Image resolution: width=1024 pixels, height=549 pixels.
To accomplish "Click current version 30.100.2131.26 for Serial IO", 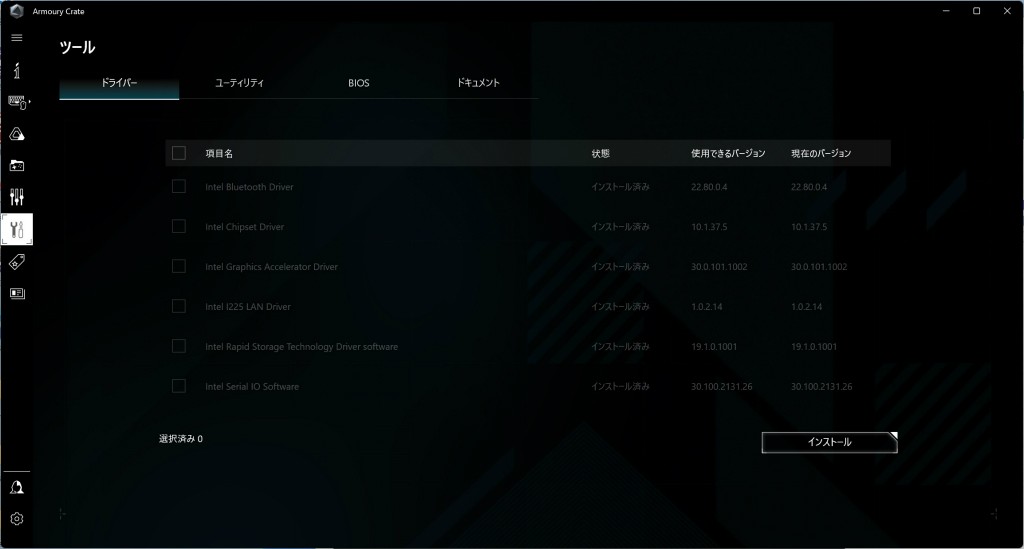I will pos(822,386).
